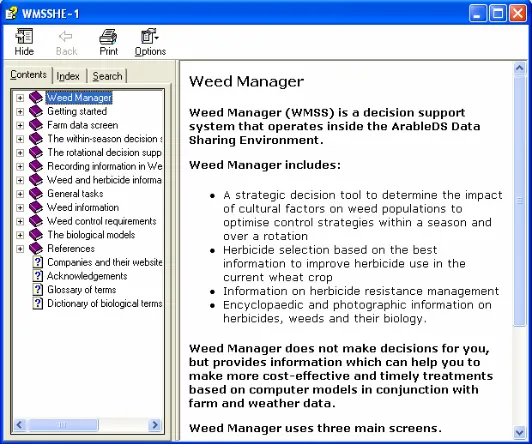Click the book icon beside Getting started
This screenshot has width=532, height=444.
tap(36, 111)
